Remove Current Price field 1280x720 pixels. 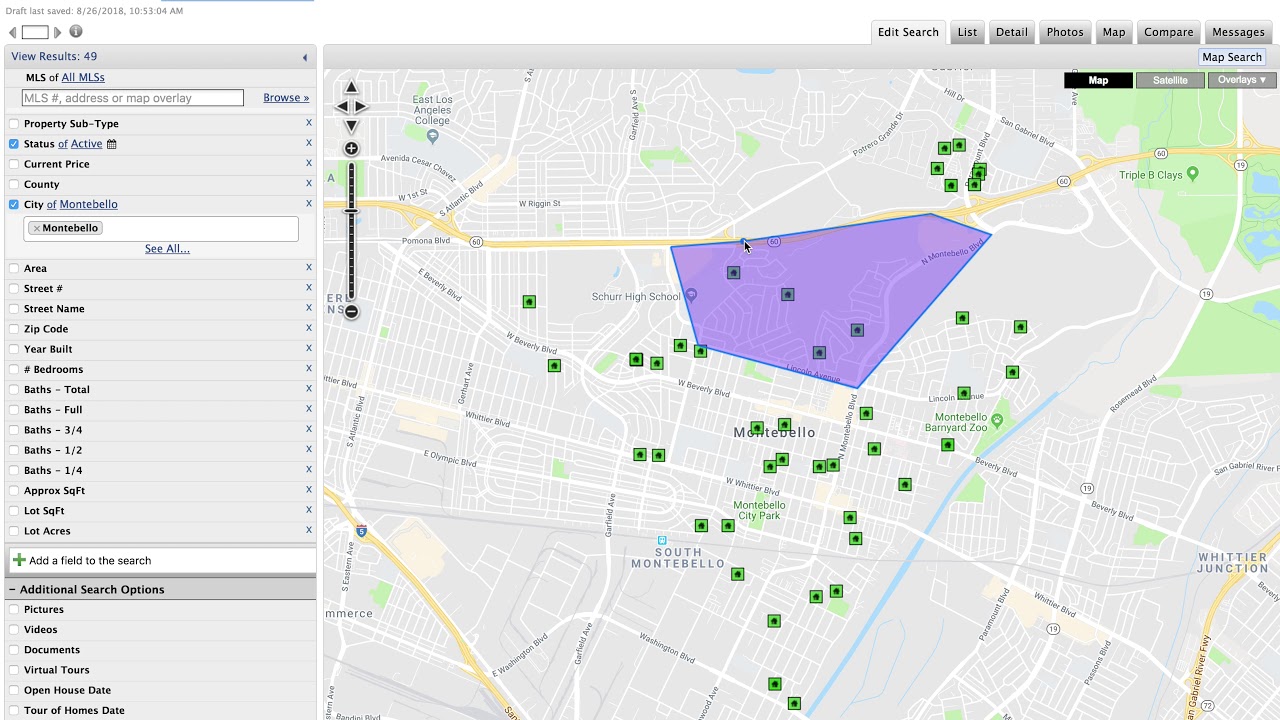(308, 163)
